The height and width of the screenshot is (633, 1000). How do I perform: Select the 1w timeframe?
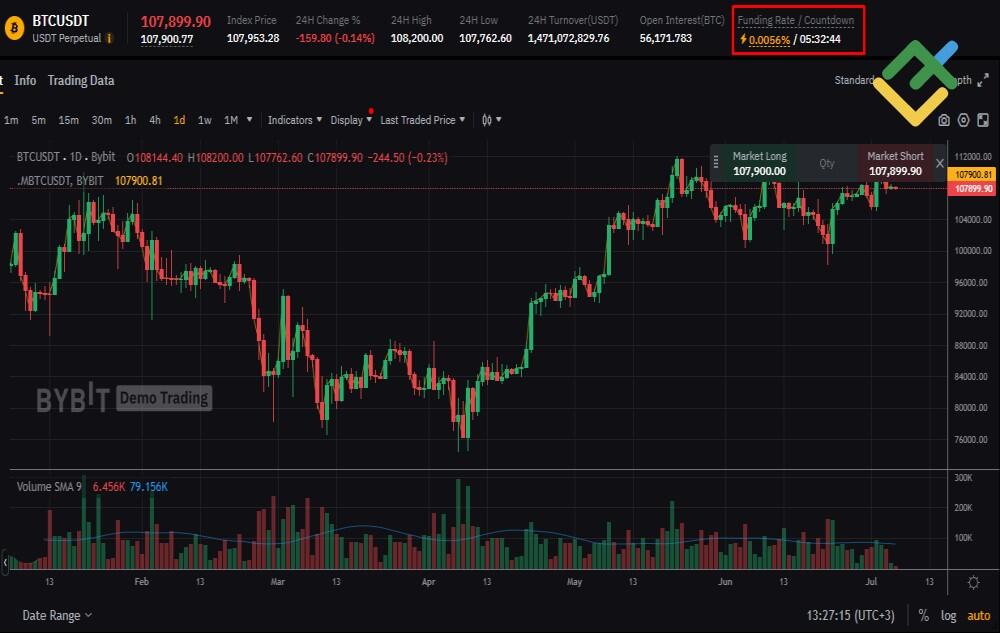(x=204, y=120)
